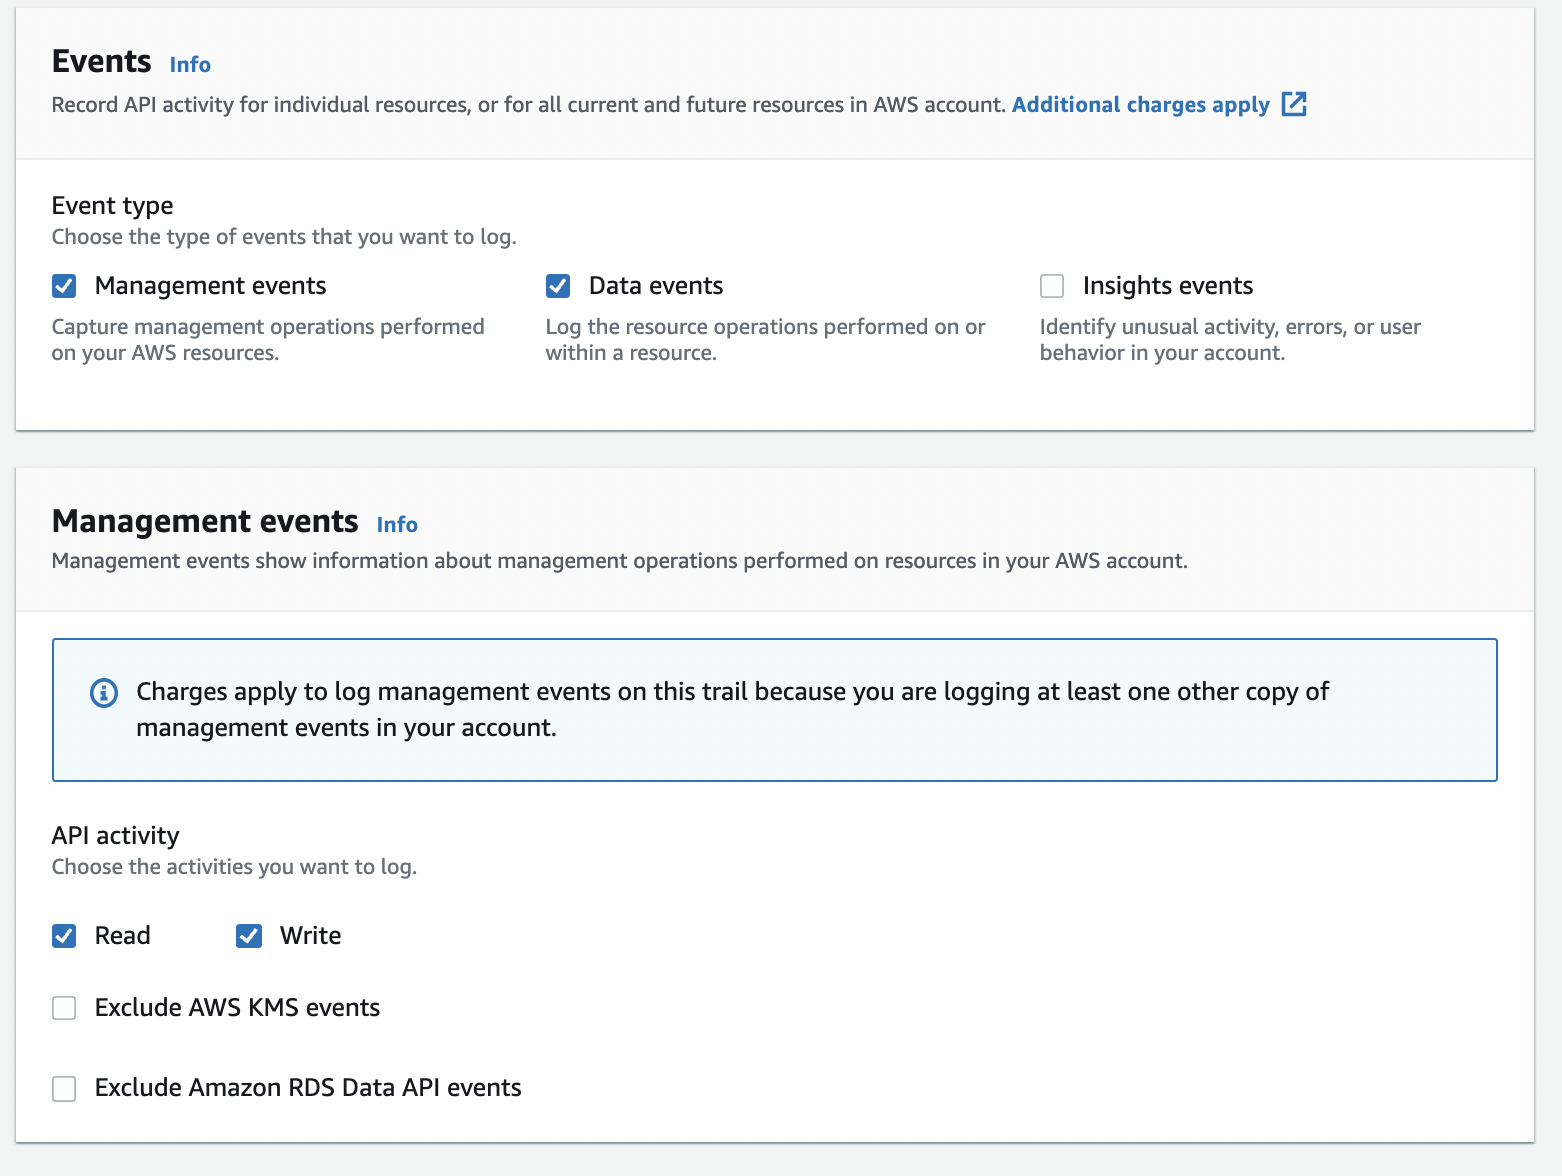Click the checked Write checkbox icon

tap(248, 936)
